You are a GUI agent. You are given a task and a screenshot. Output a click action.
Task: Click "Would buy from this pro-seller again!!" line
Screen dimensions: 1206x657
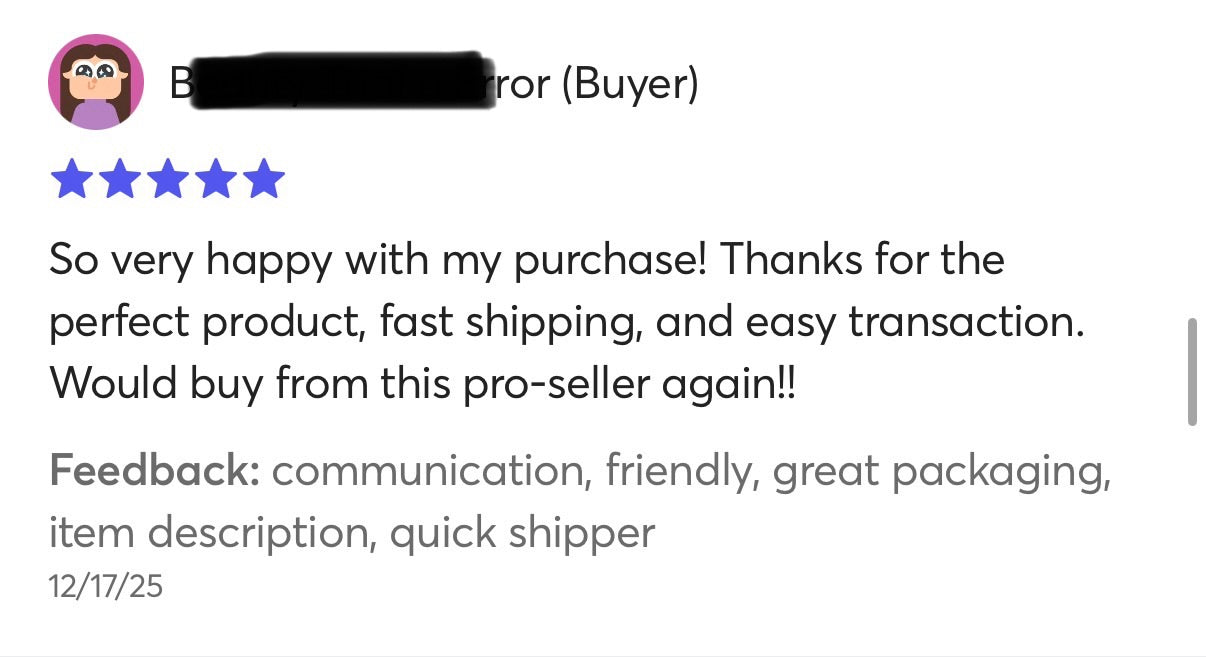423,384
